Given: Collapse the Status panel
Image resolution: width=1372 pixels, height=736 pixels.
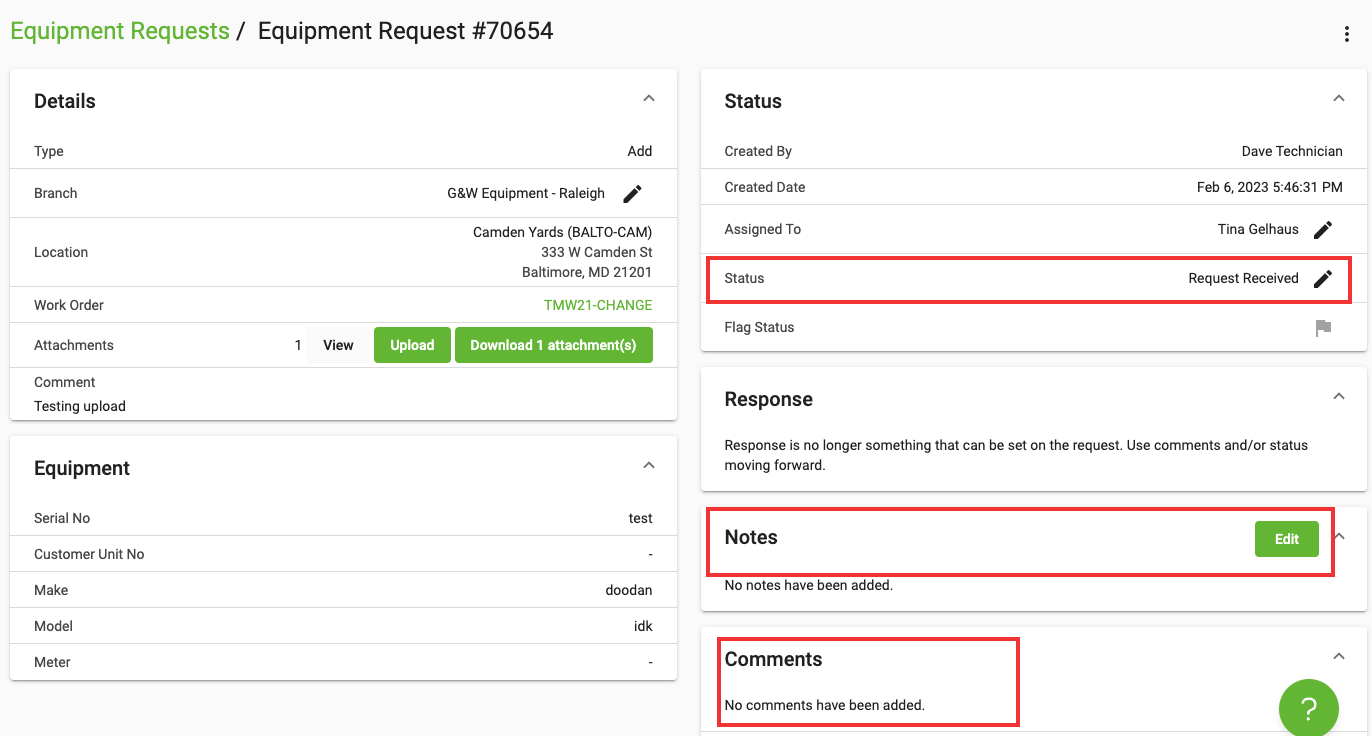Looking at the screenshot, I should (1339, 98).
